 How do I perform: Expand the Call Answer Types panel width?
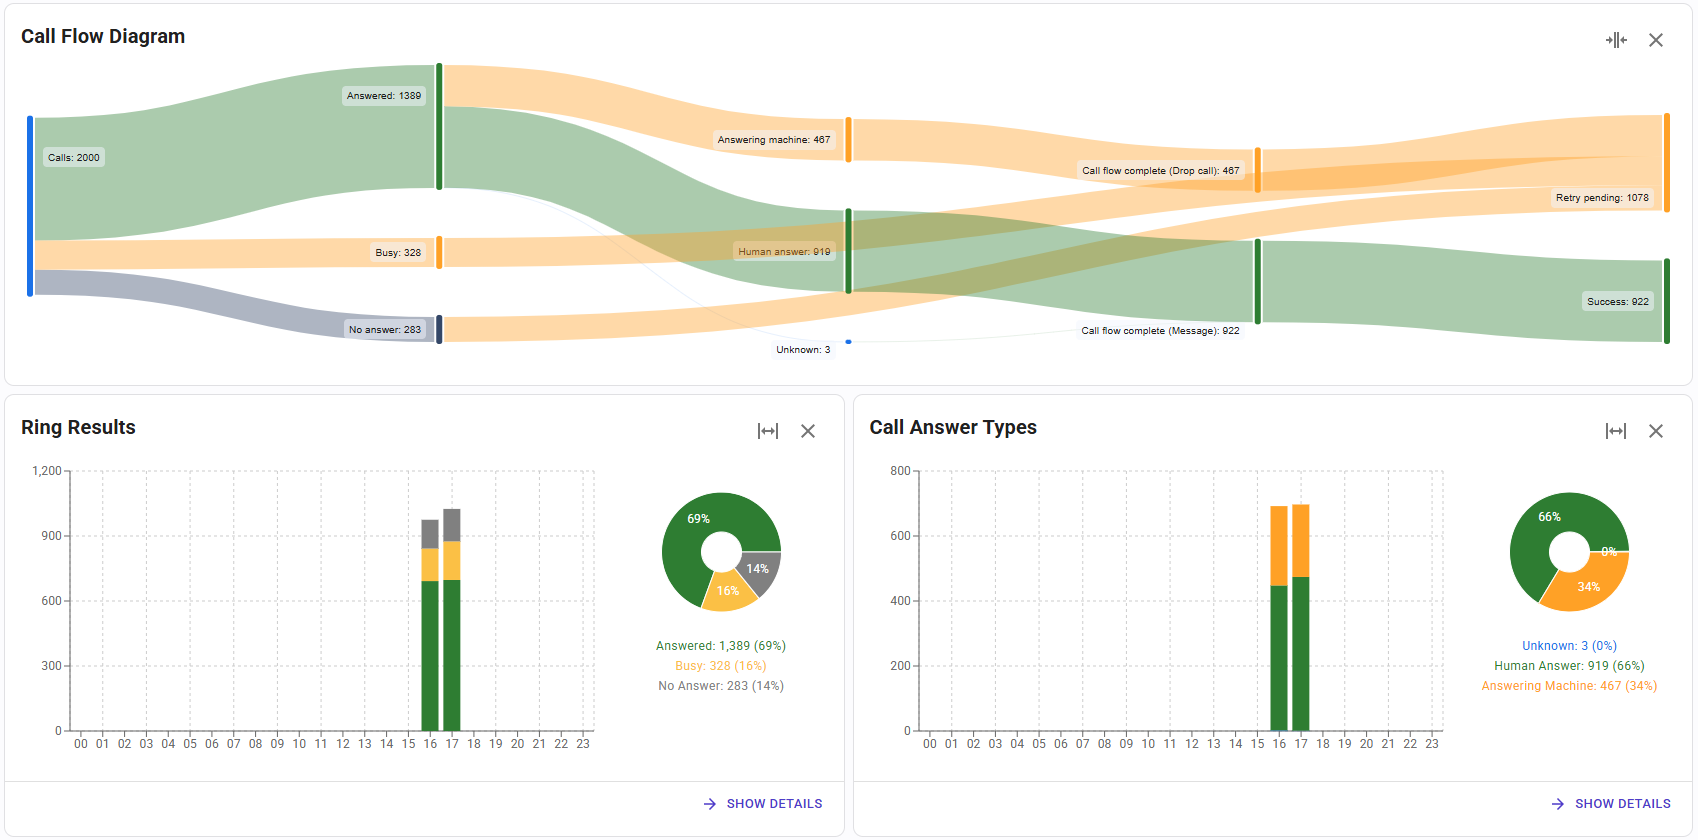pos(1616,431)
